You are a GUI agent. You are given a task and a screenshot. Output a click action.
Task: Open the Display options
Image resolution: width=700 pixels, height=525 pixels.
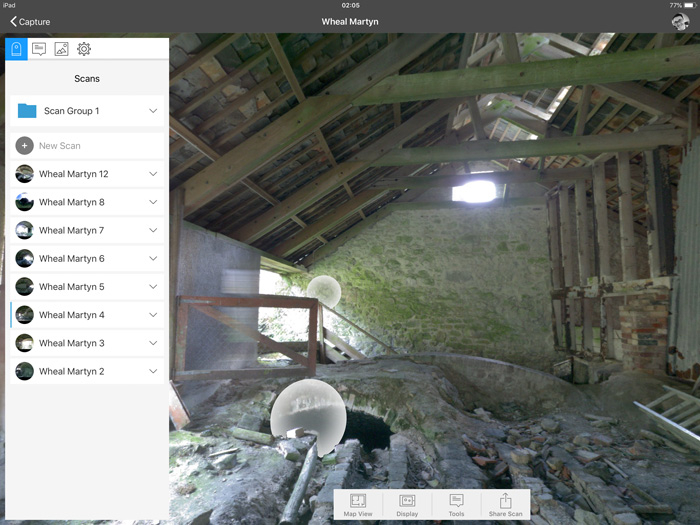[407, 505]
